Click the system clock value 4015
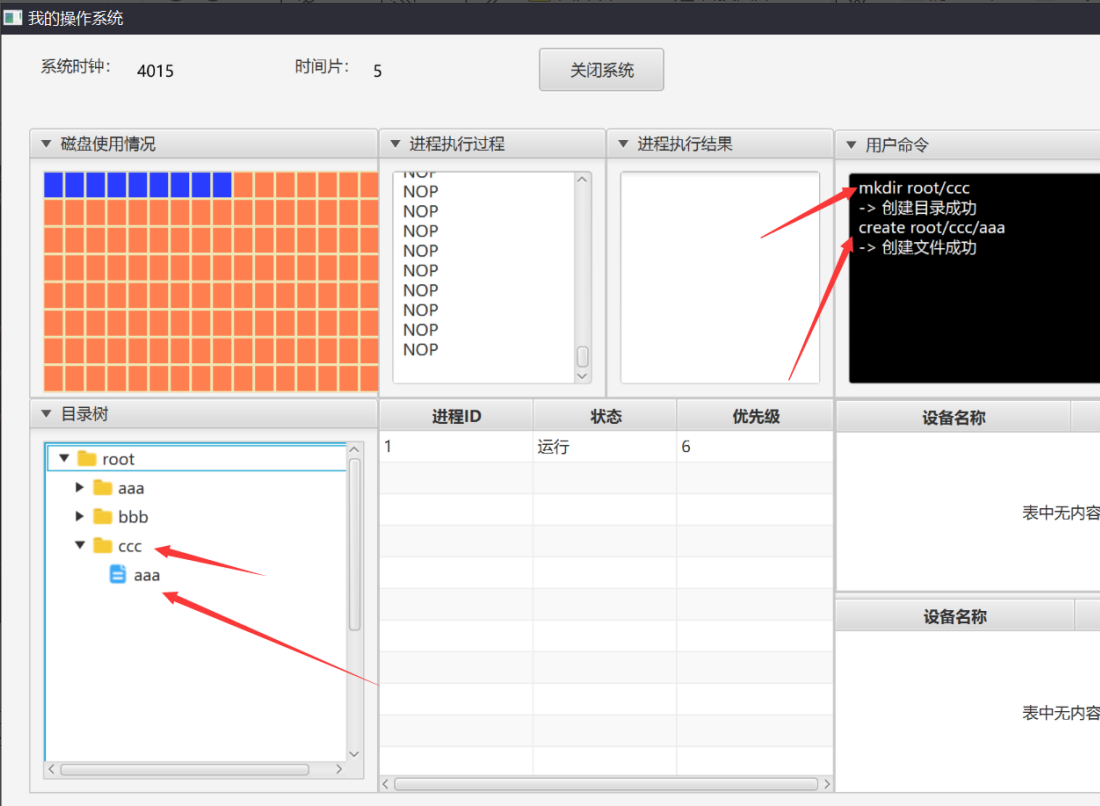Viewport: 1100px width, 806px height. tap(155, 71)
